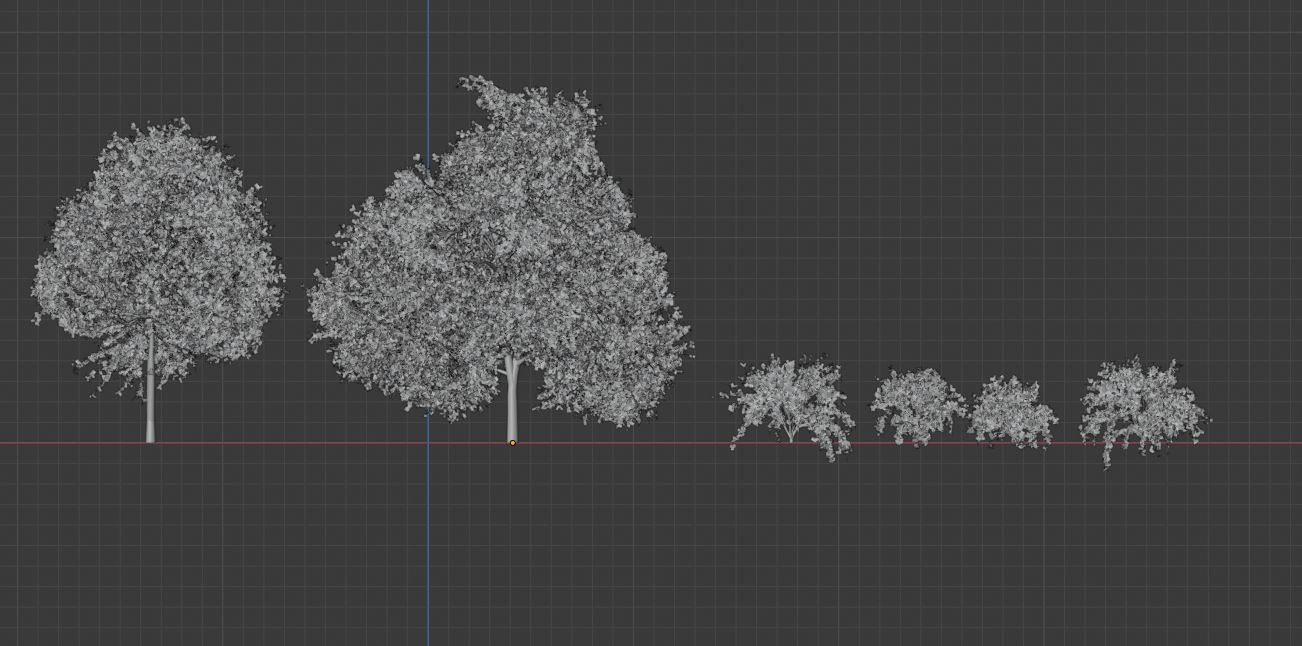This screenshot has width=1302, height=646.
Task: Click the base of the third small bush
Action: click(1015, 438)
